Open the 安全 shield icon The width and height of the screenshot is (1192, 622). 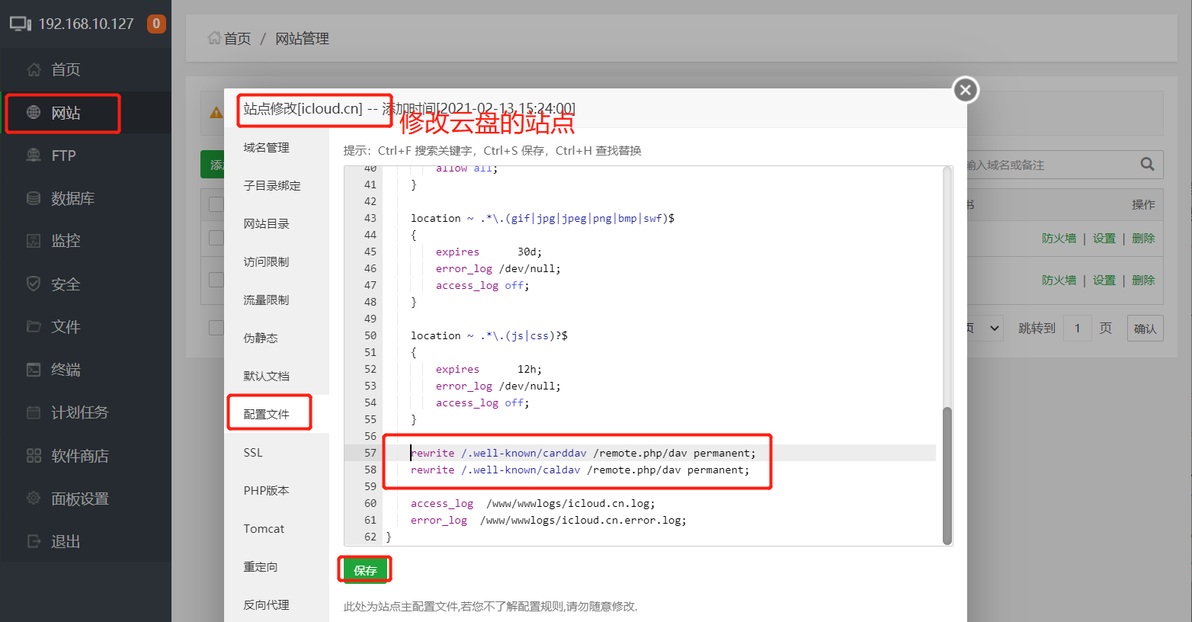[33, 284]
